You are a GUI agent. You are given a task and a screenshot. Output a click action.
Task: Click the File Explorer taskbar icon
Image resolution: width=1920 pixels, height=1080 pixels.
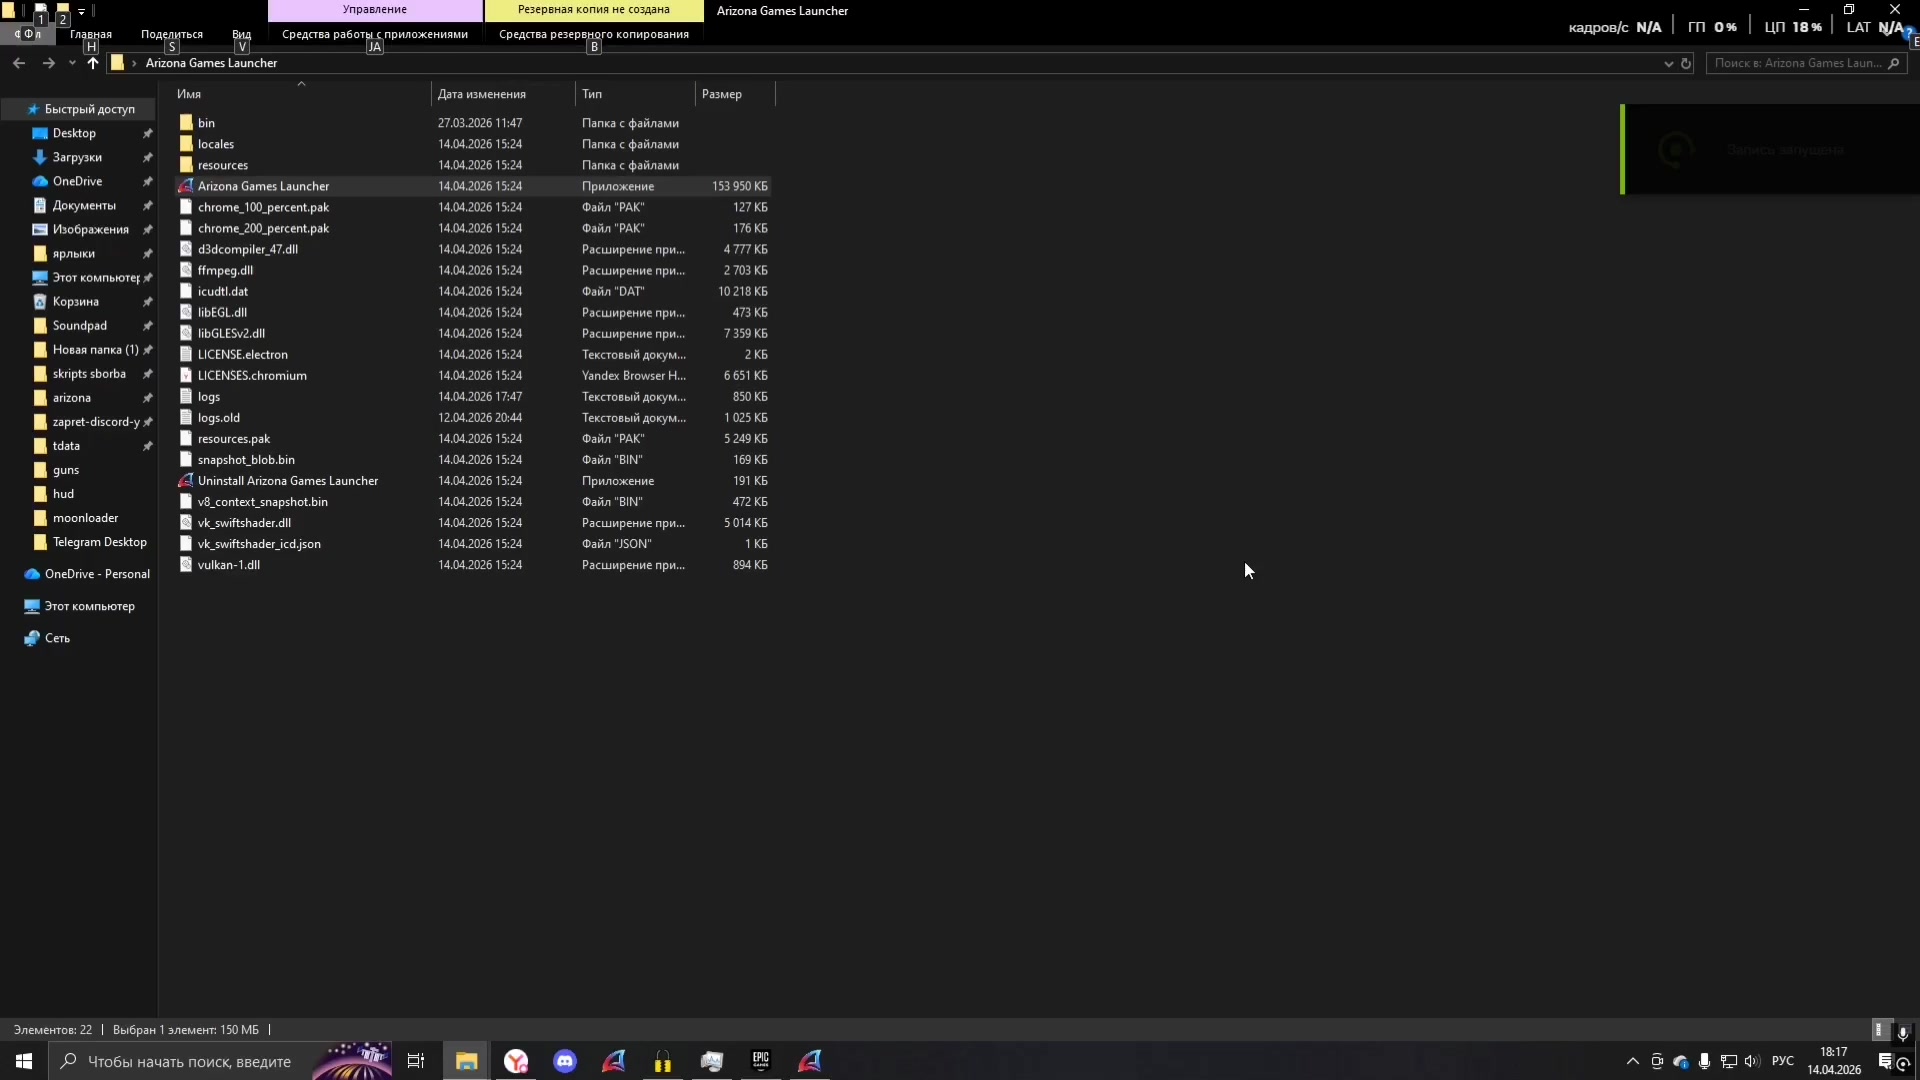[466, 1061]
